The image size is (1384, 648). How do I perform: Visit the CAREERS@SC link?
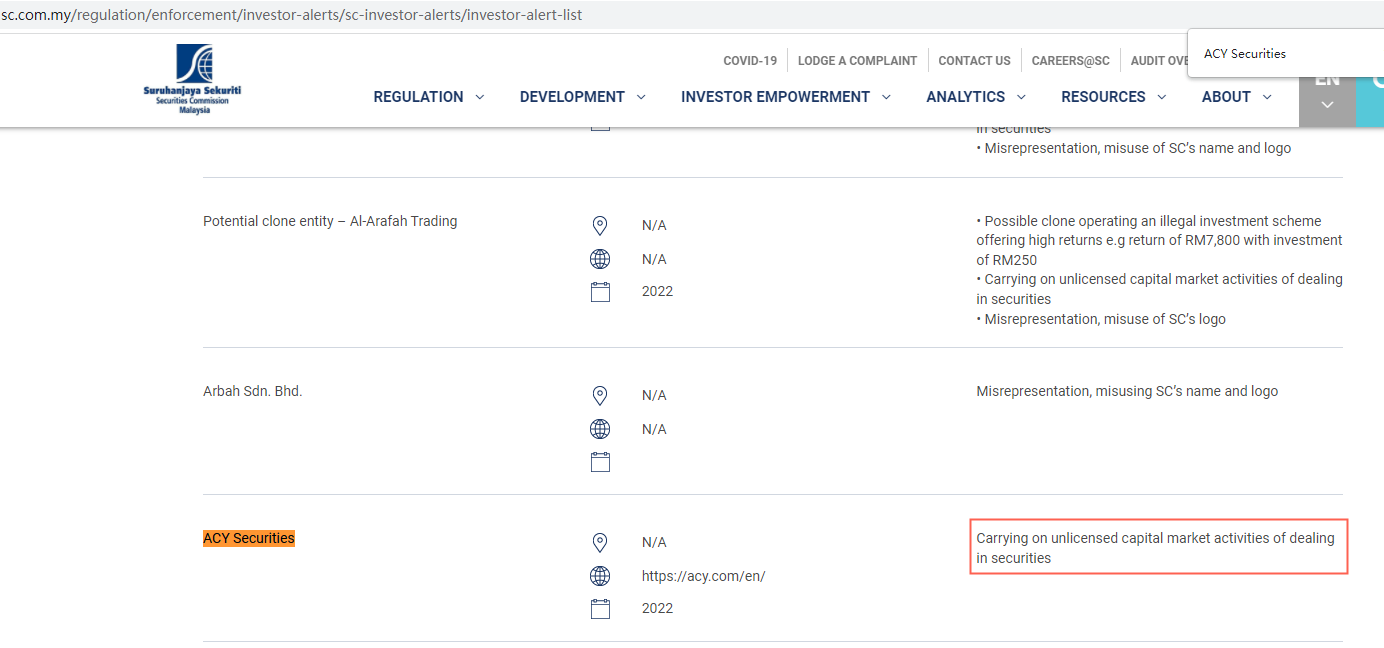pos(1071,61)
